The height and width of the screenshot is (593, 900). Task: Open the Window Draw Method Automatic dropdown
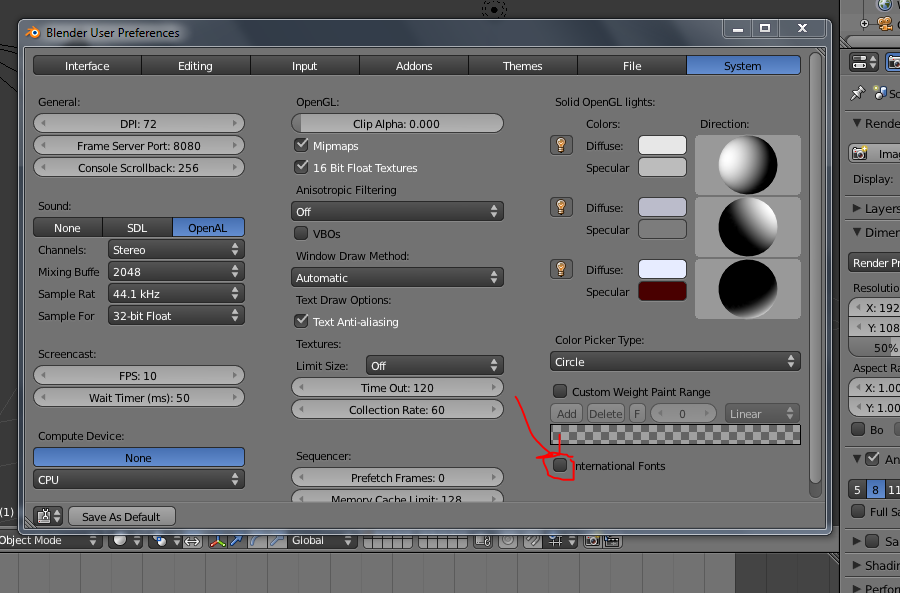coord(397,277)
